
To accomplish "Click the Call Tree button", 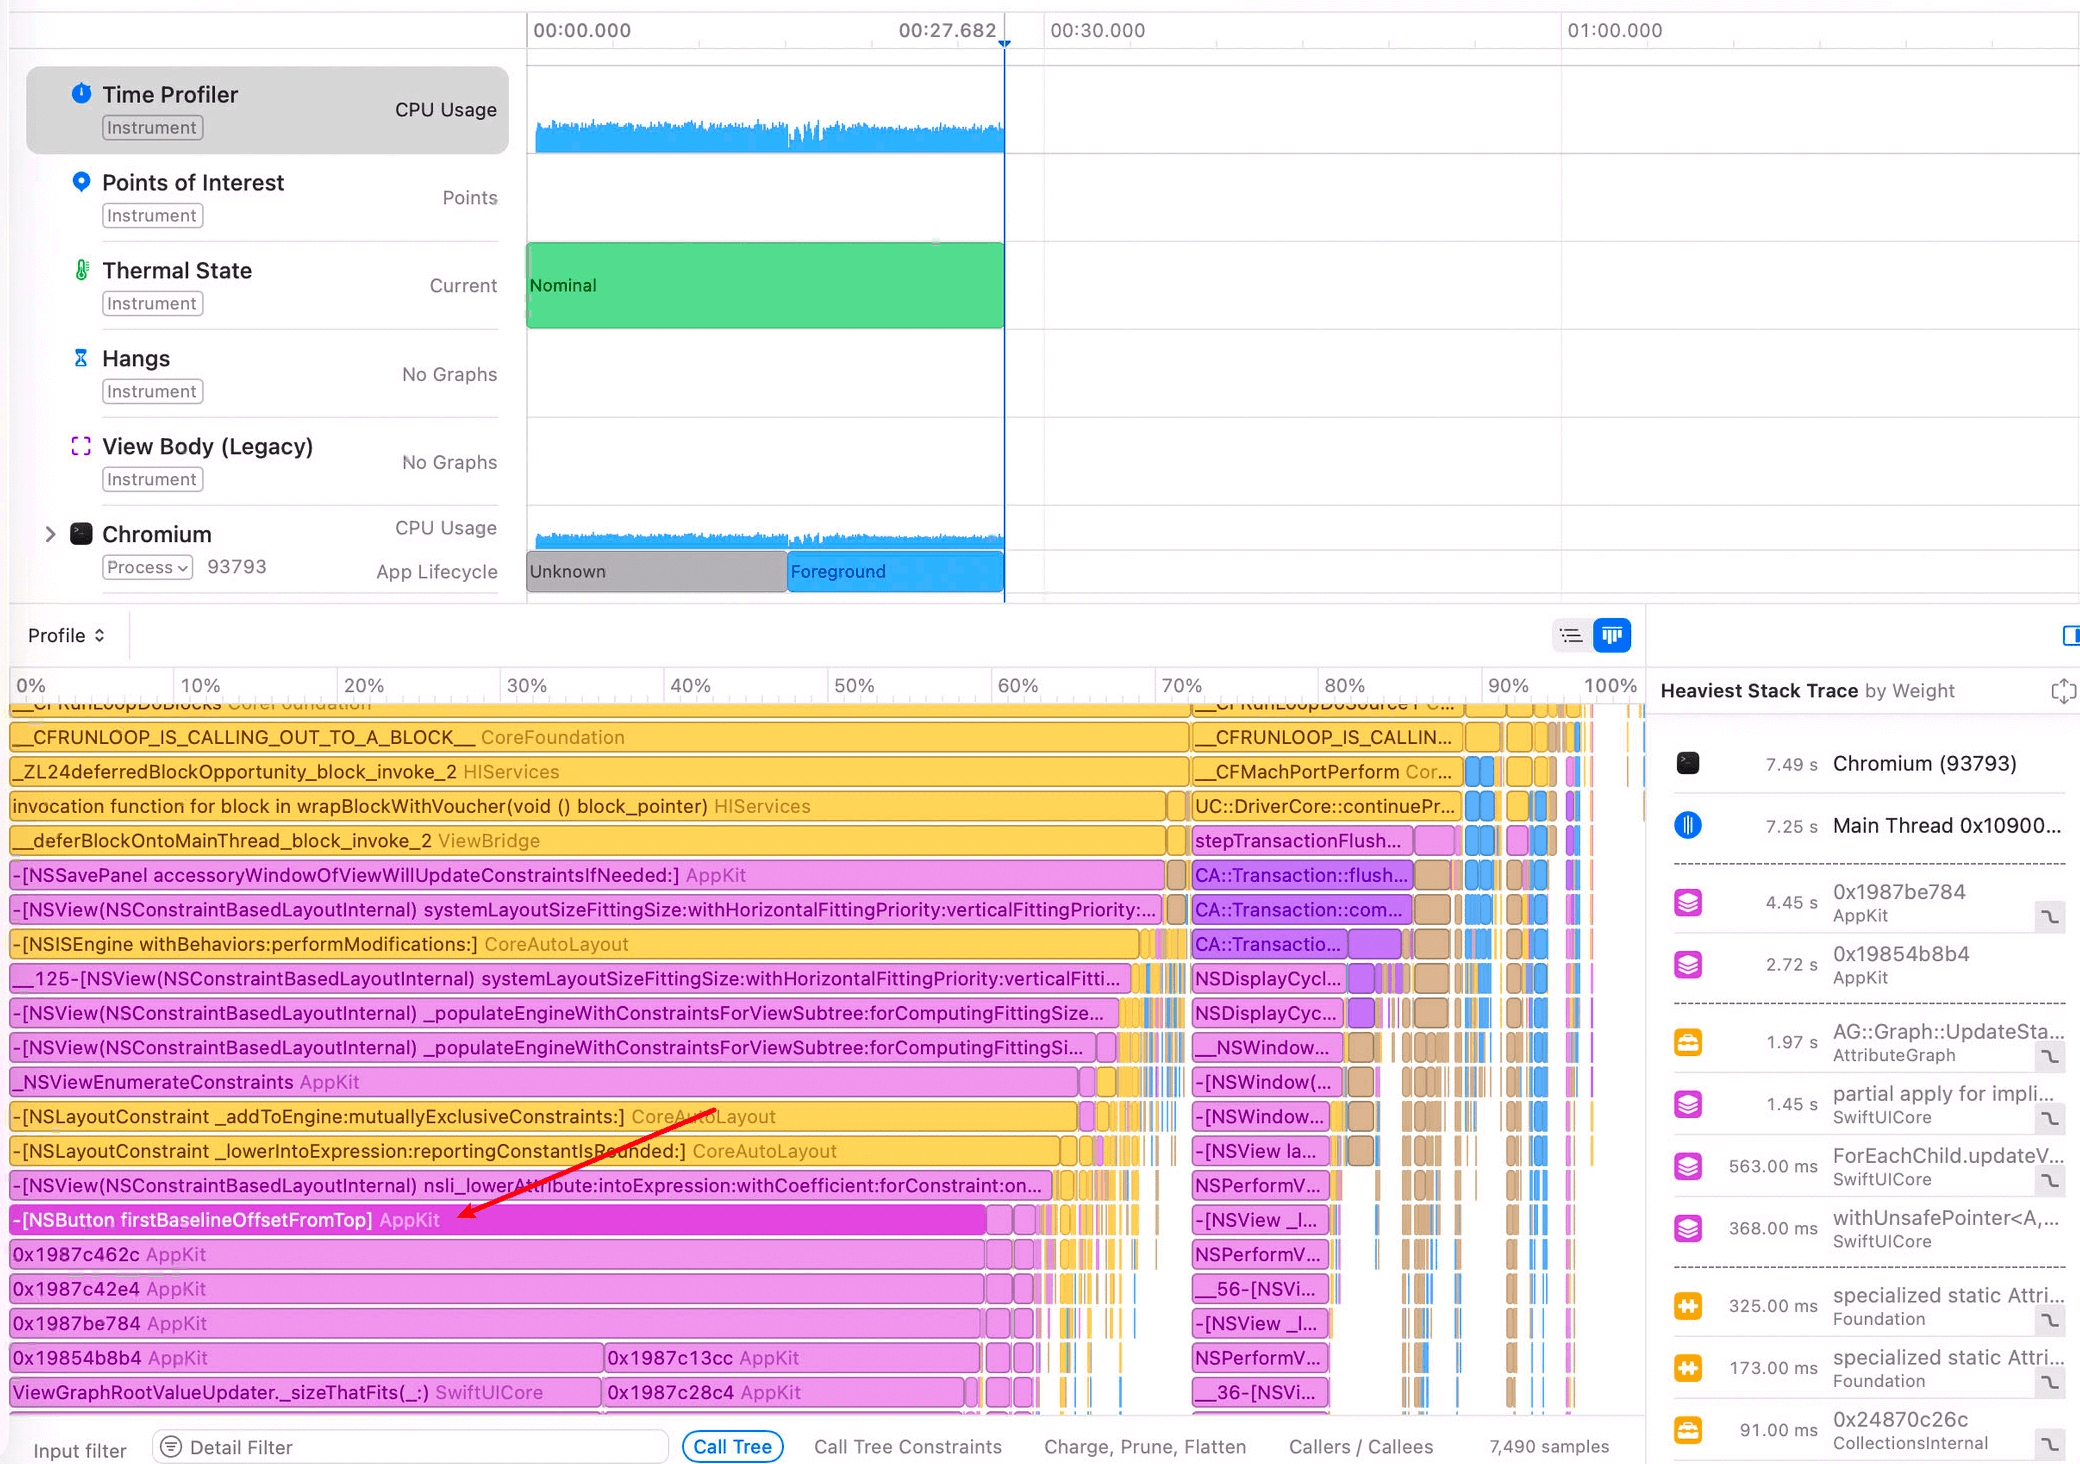I will coord(732,1446).
